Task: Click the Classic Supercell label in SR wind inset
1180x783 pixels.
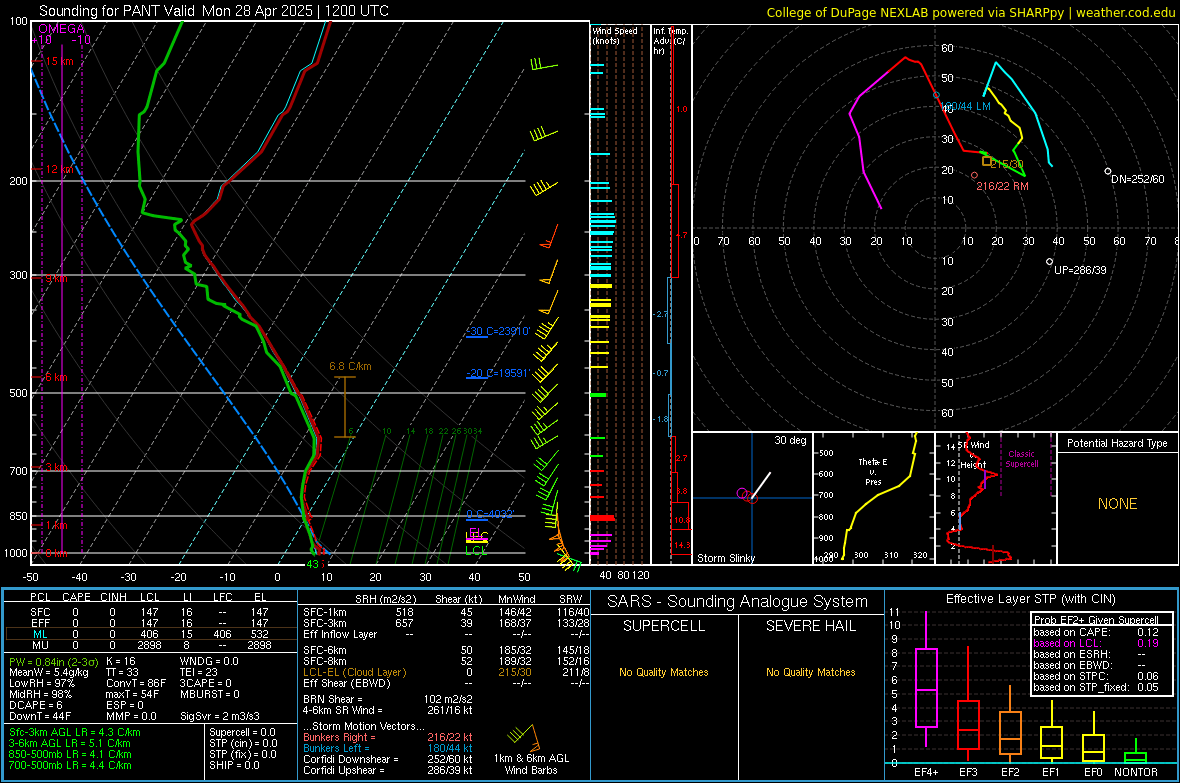Action: click(1021, 459)
